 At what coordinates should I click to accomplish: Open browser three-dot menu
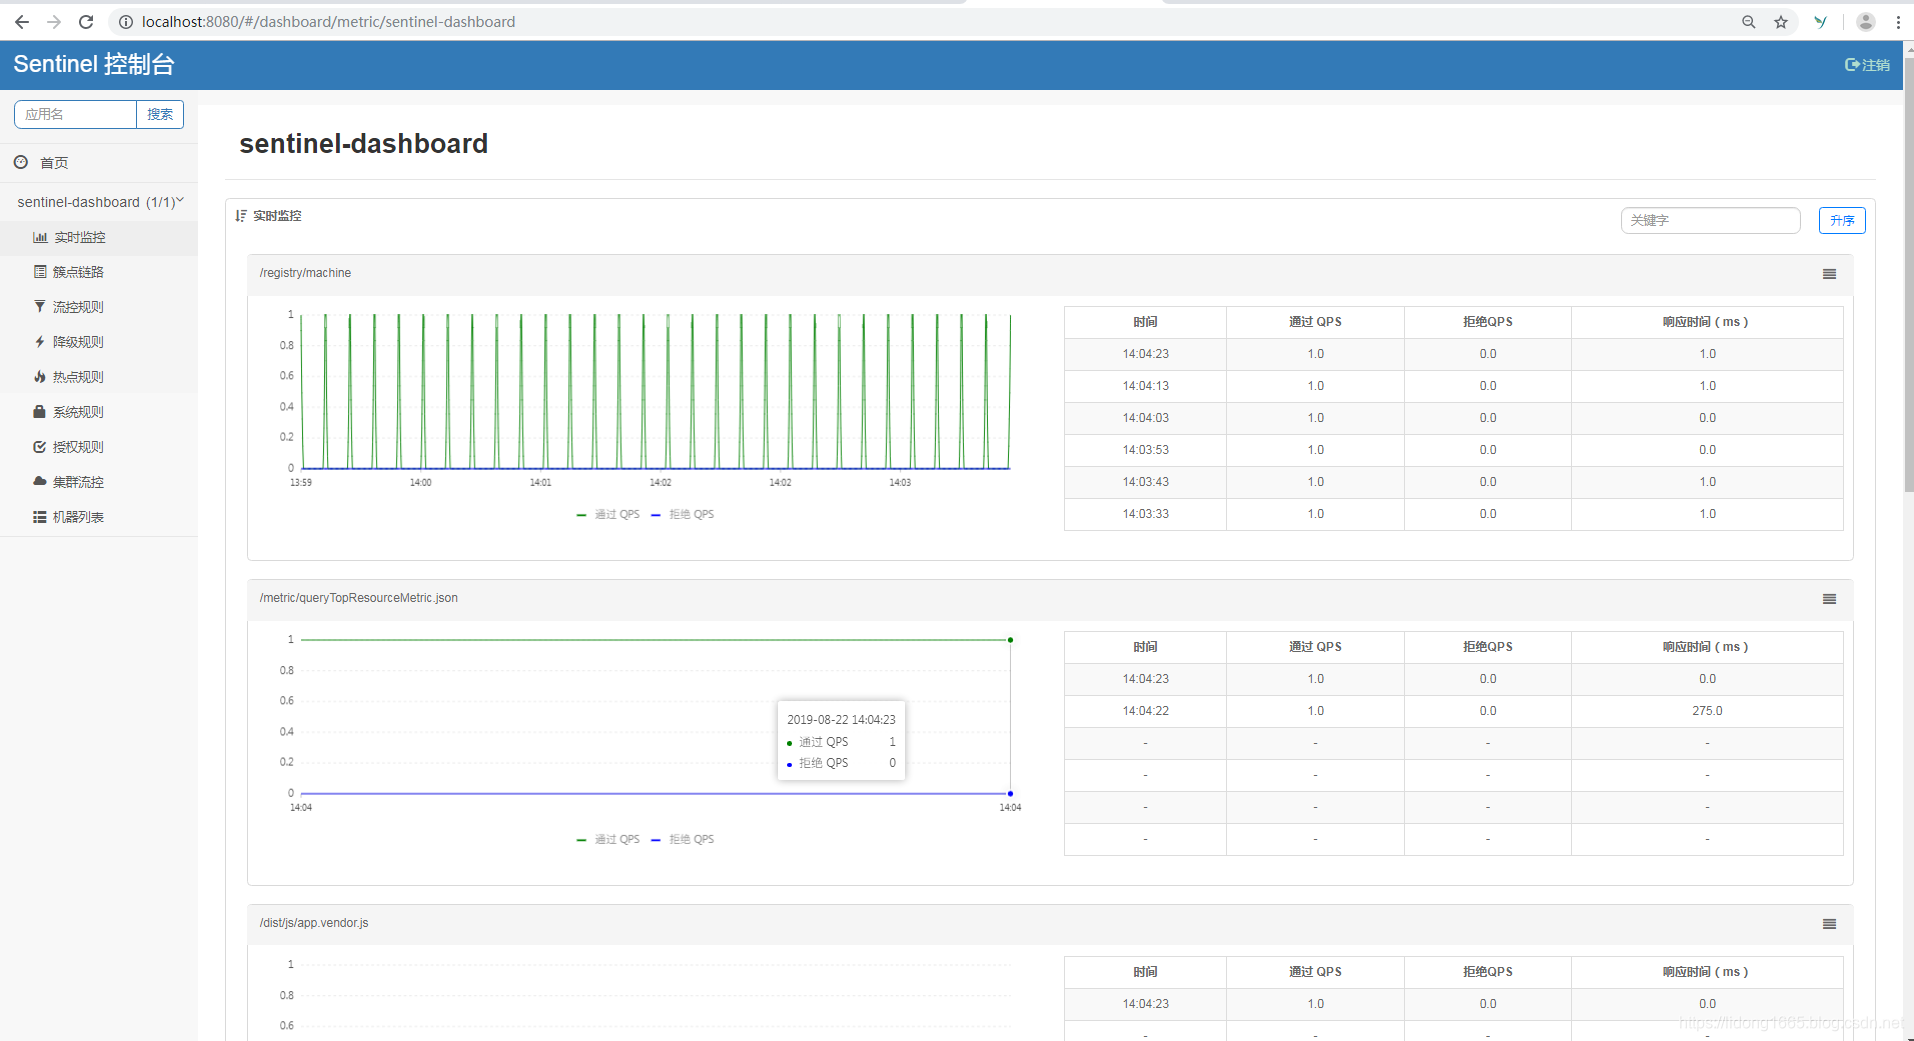click(x=1898, y=22)
